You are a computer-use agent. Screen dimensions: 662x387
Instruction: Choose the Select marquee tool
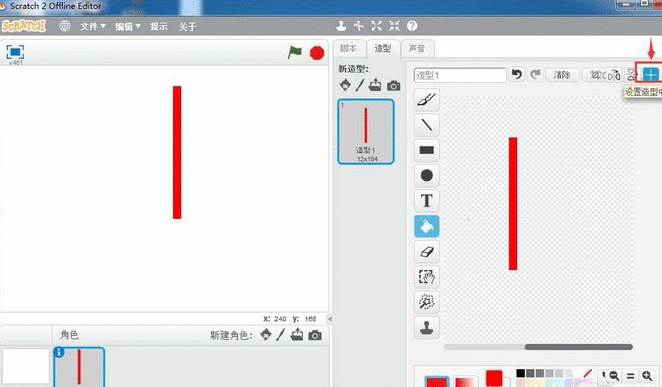click(426, 277)
